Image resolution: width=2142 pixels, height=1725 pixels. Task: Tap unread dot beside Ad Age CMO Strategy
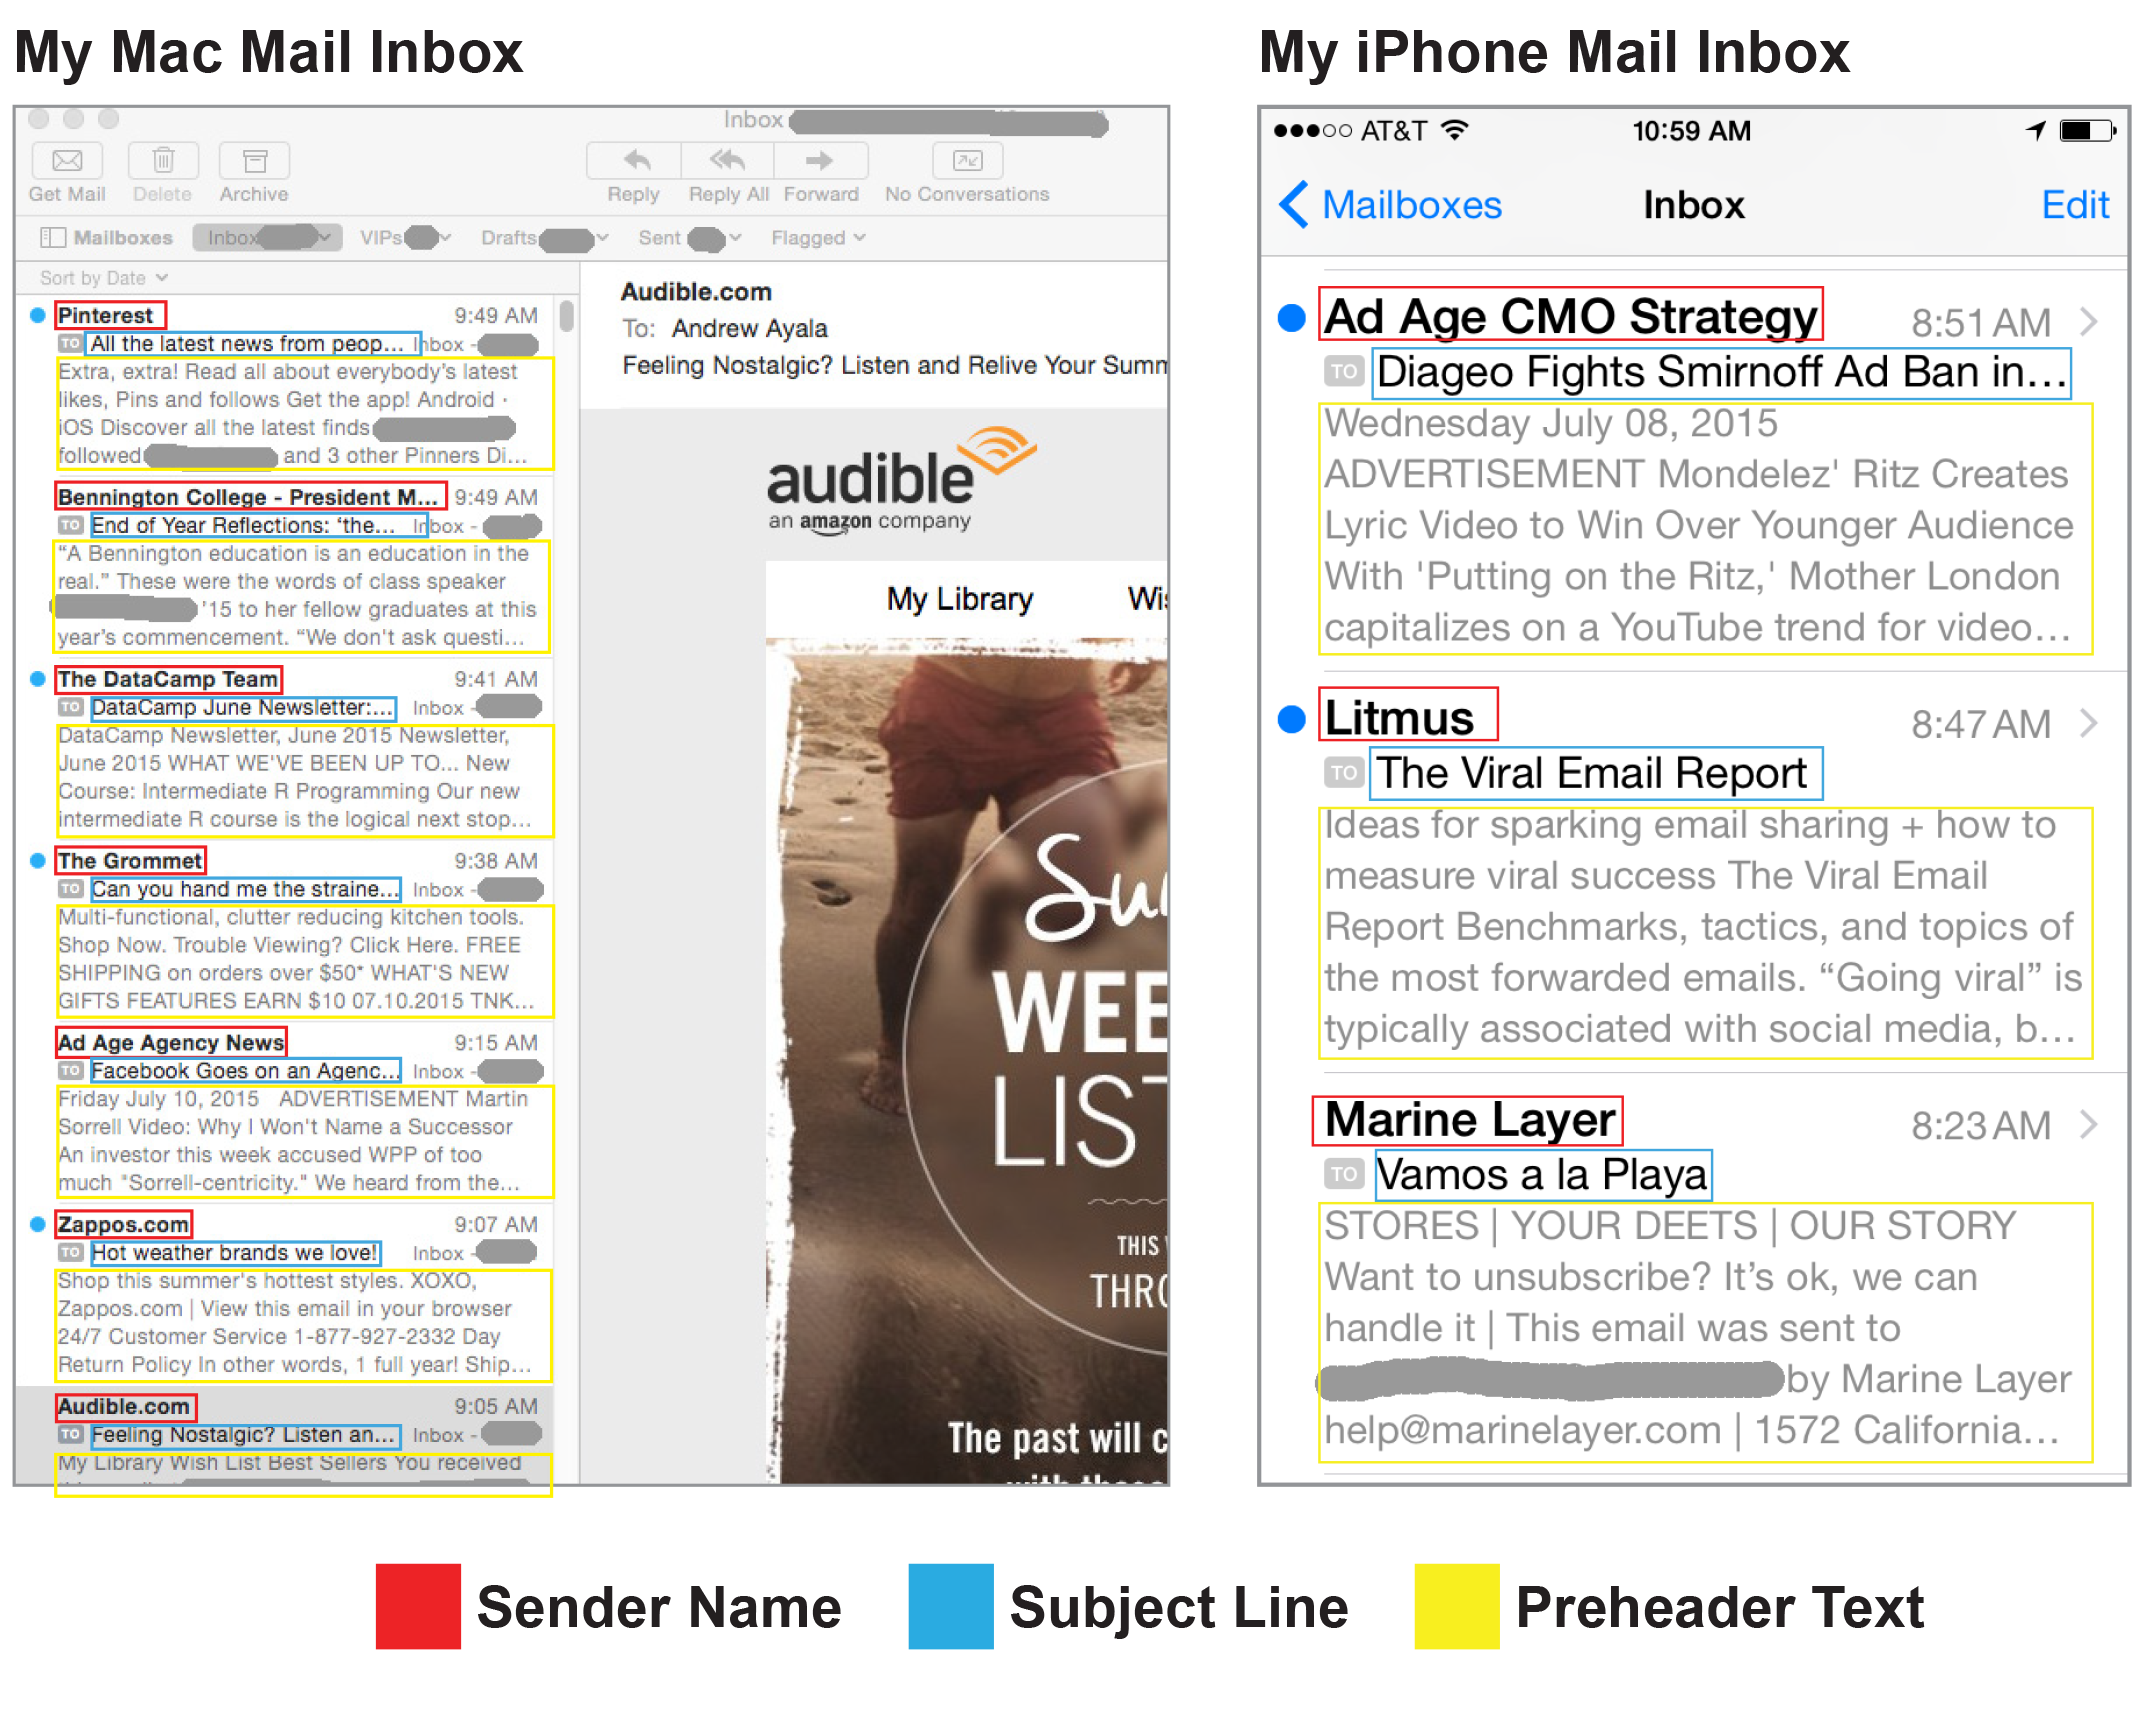1292,319
